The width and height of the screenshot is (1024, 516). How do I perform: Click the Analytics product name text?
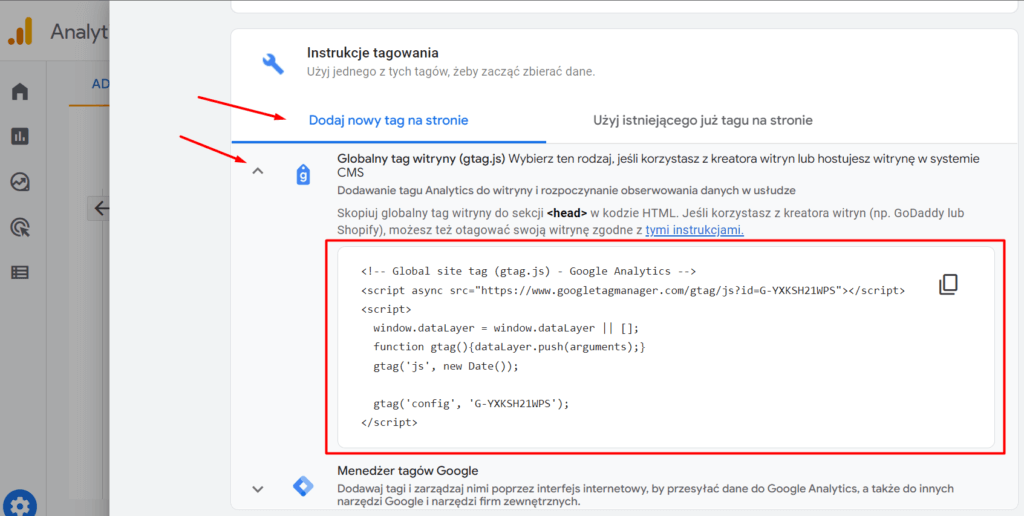pyautogui.click(x=79, y=31)
